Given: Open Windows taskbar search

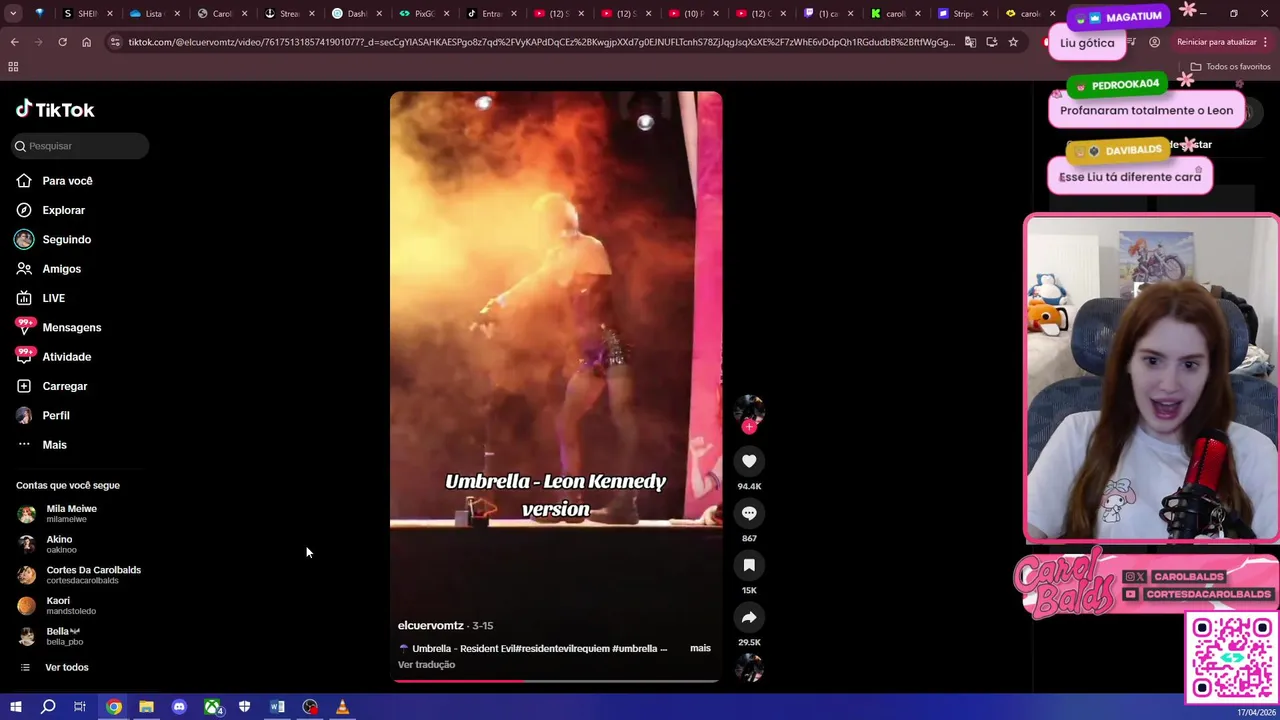Looking at the screenshot, I should pyautogui.click(x=48, y=707).
